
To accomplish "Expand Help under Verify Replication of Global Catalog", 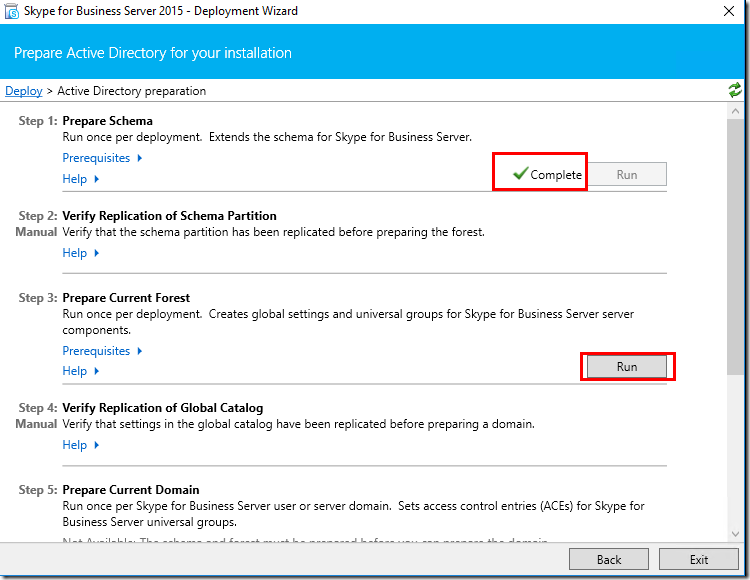I will click(x=80, y=445).
